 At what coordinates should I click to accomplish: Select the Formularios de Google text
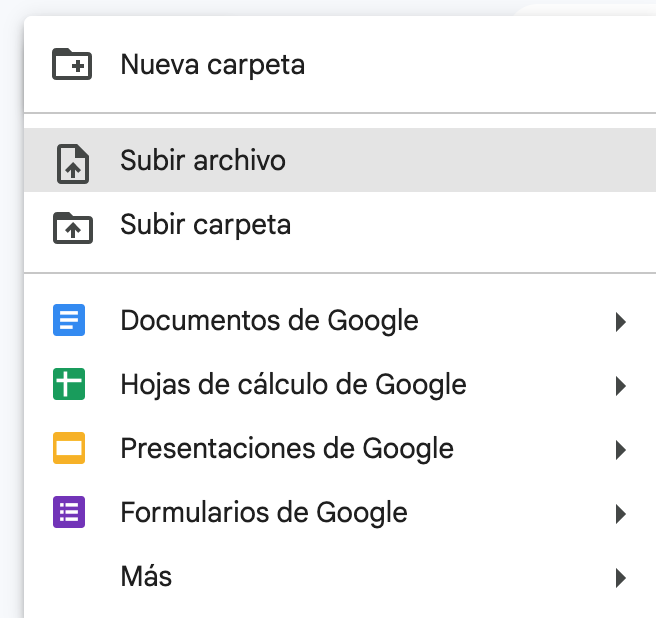coord(264,513)
